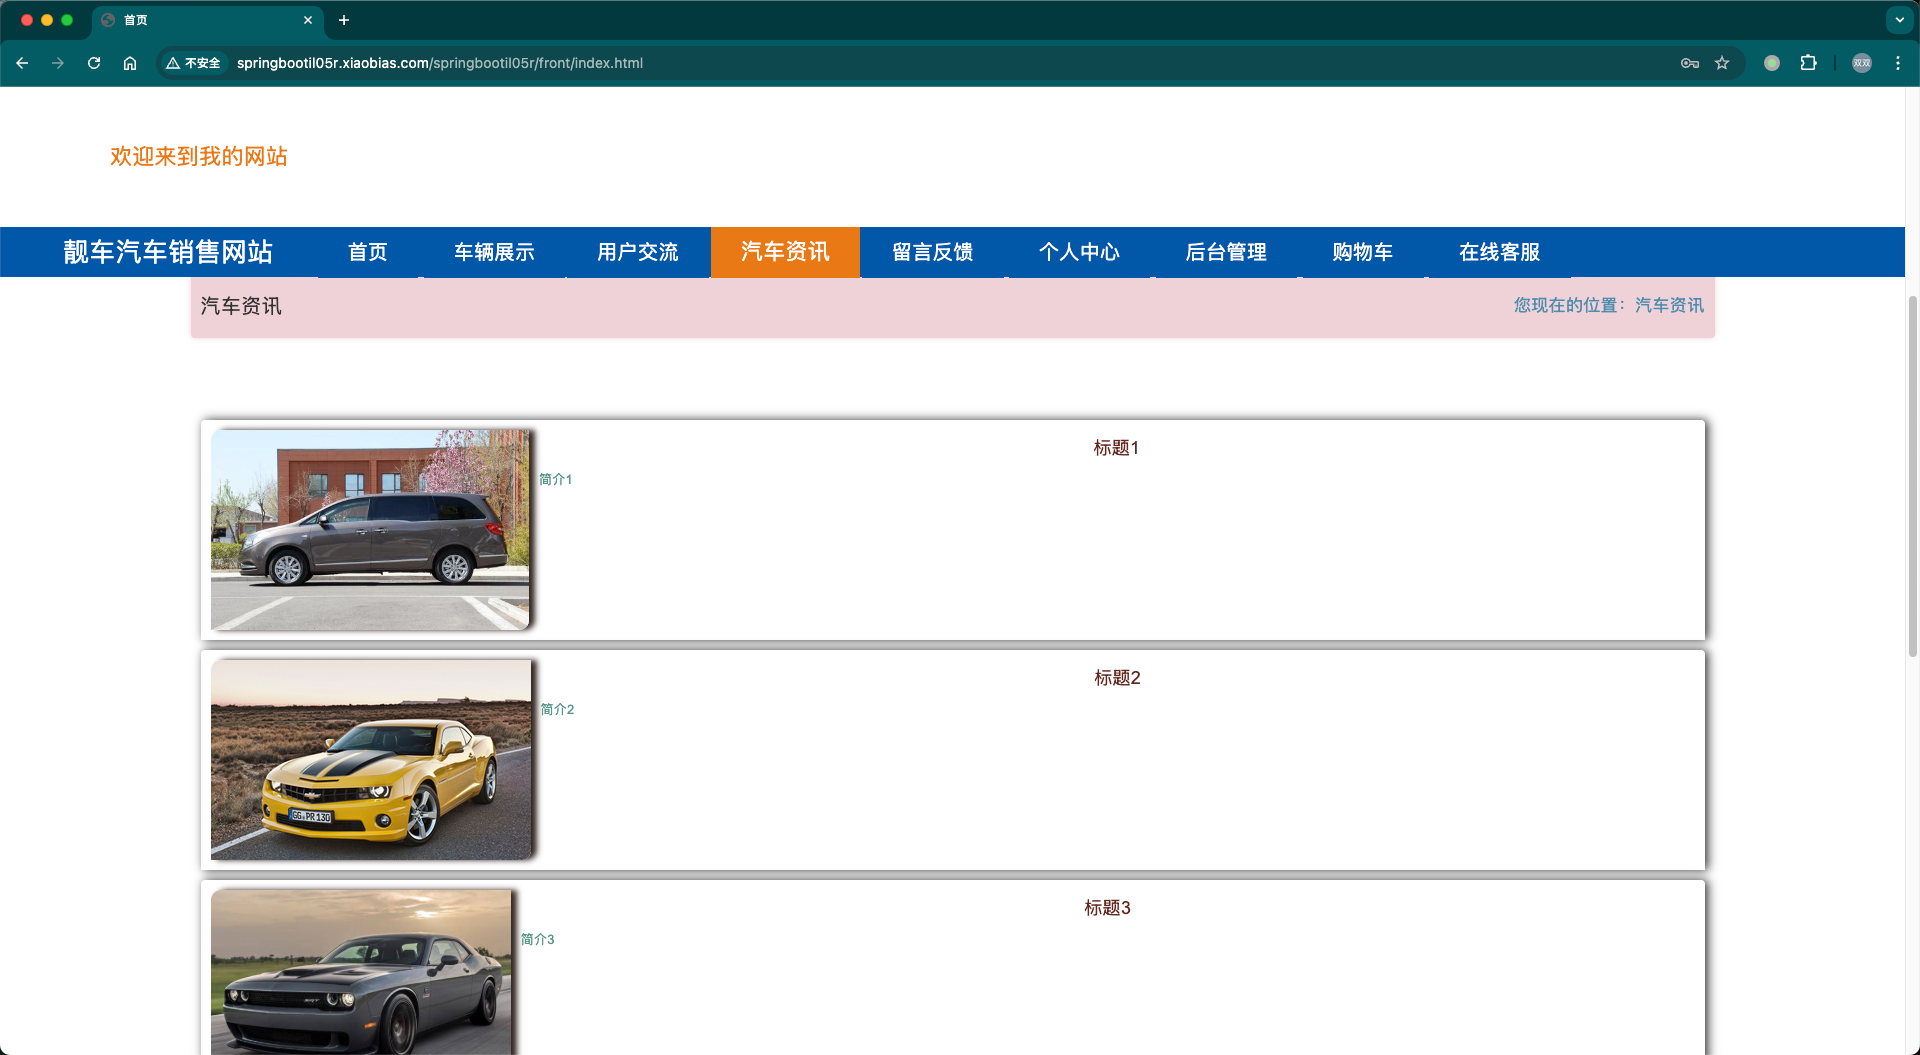Open the gray Challenger news thumbnail
The image size is (1920, 1055).
361,972
